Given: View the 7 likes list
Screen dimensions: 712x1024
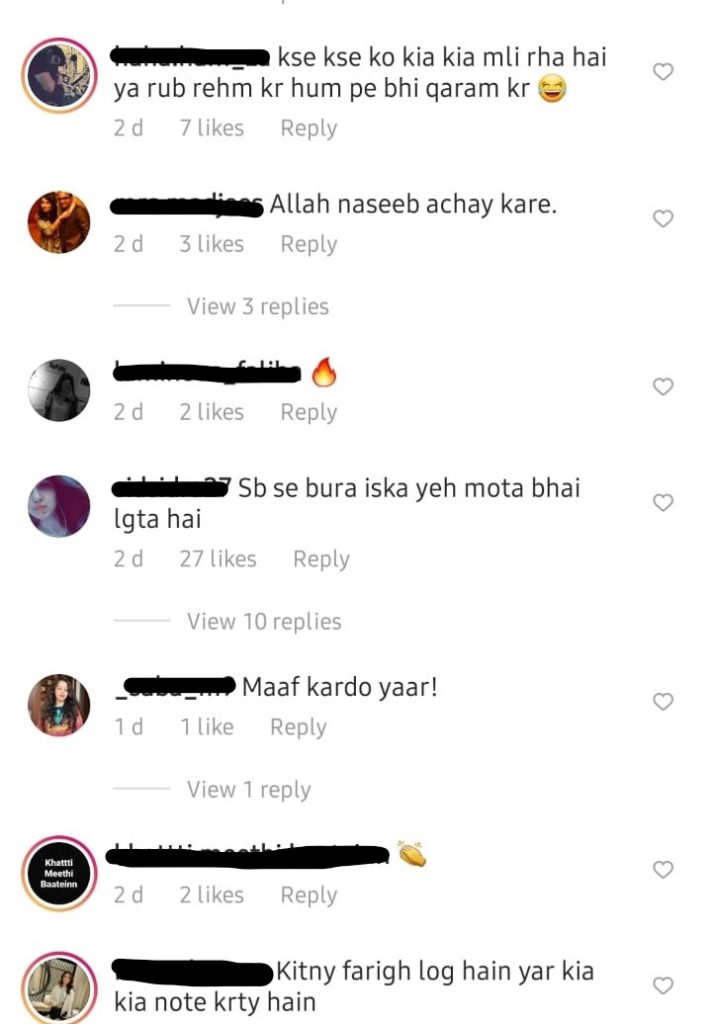Looking at the screenshot, I should point(212,128).
